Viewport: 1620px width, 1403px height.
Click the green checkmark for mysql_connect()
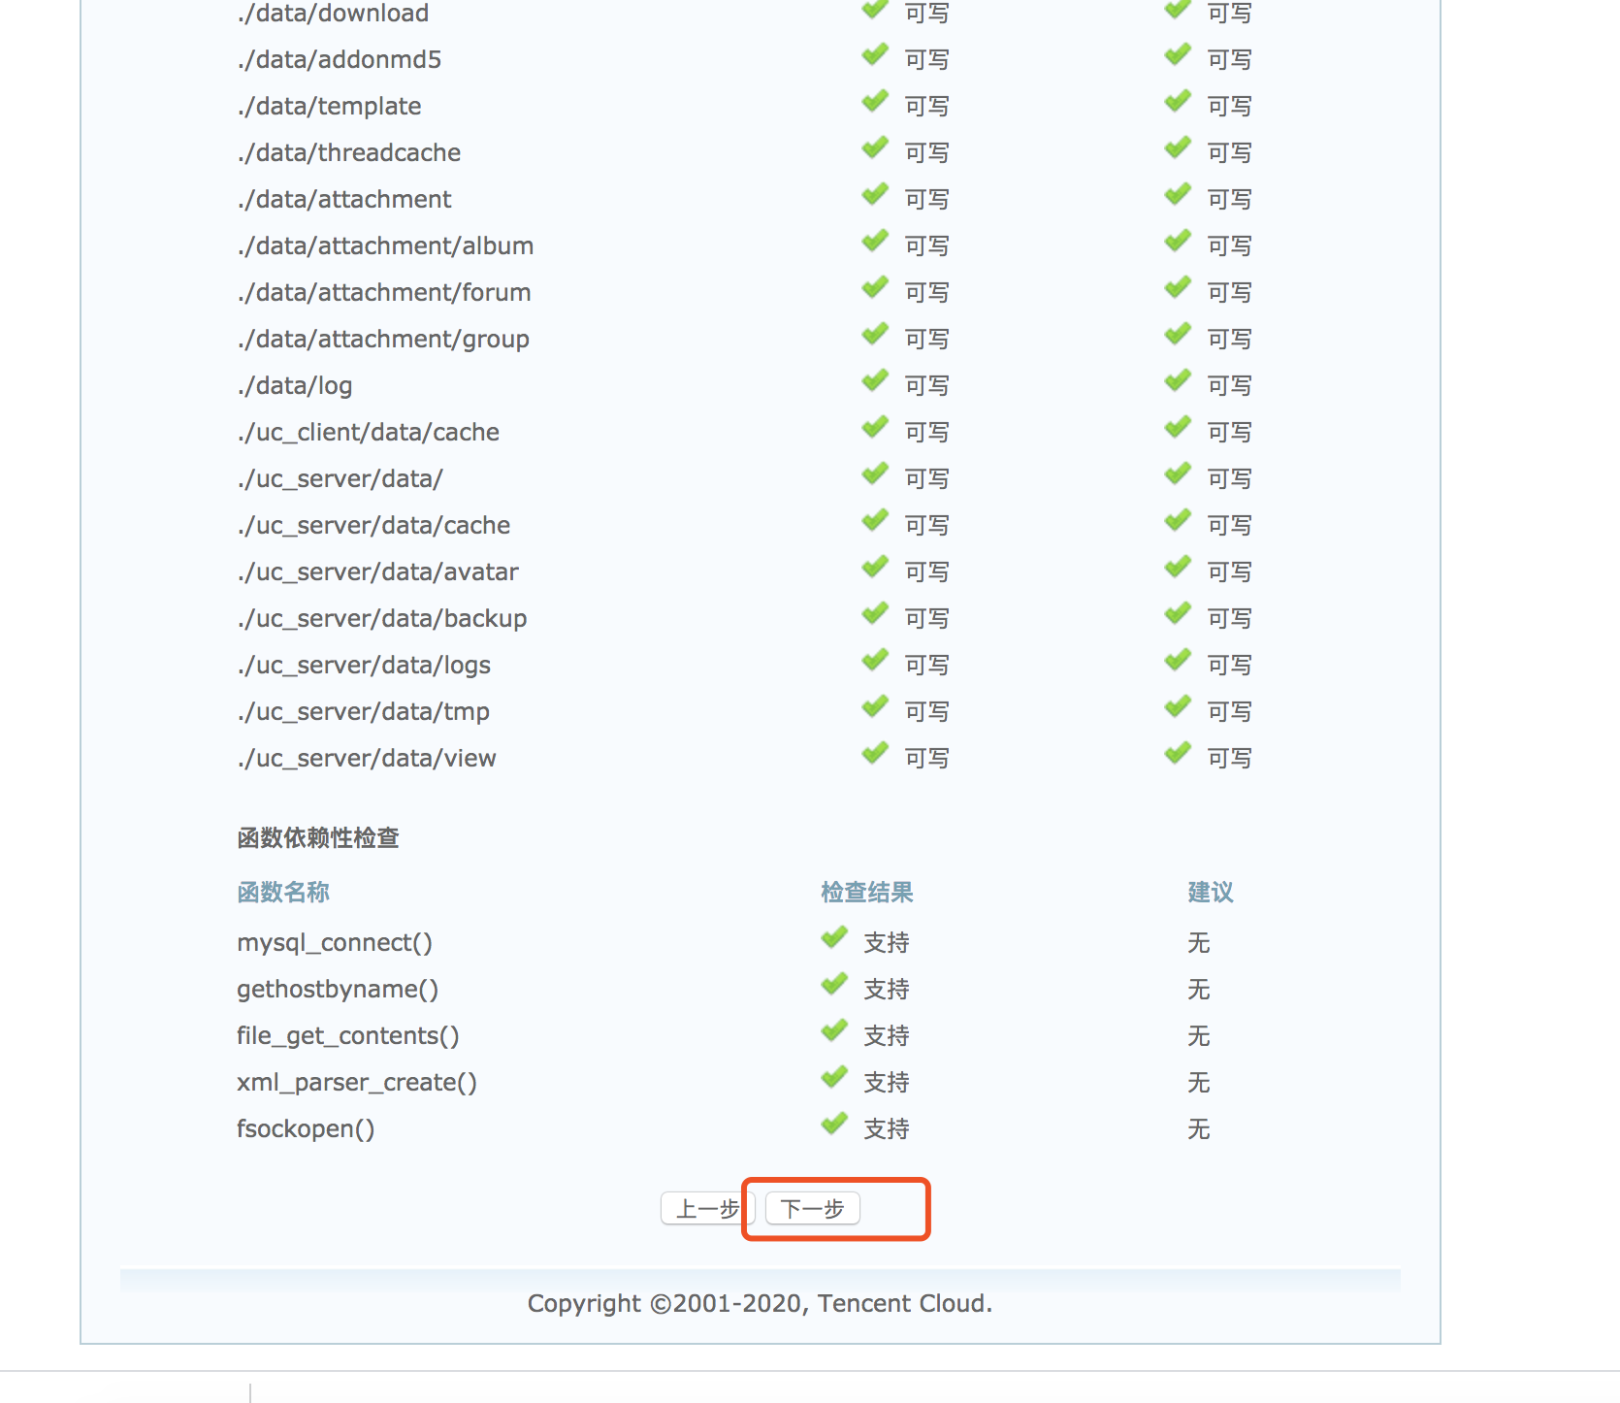[834, 939]
